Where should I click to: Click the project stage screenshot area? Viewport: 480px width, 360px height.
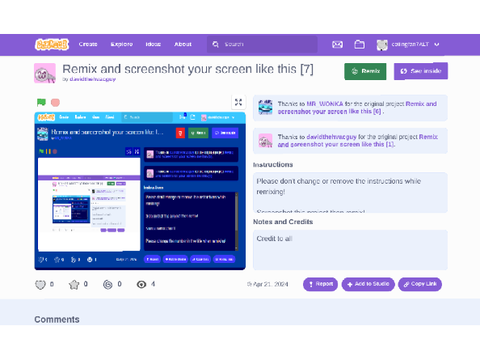[x=140, y=191]
